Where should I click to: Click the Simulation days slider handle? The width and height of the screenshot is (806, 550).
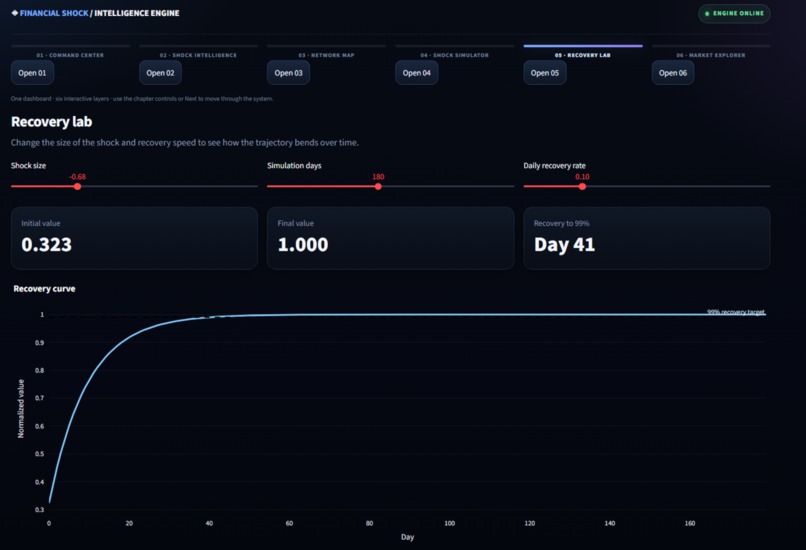378,187
